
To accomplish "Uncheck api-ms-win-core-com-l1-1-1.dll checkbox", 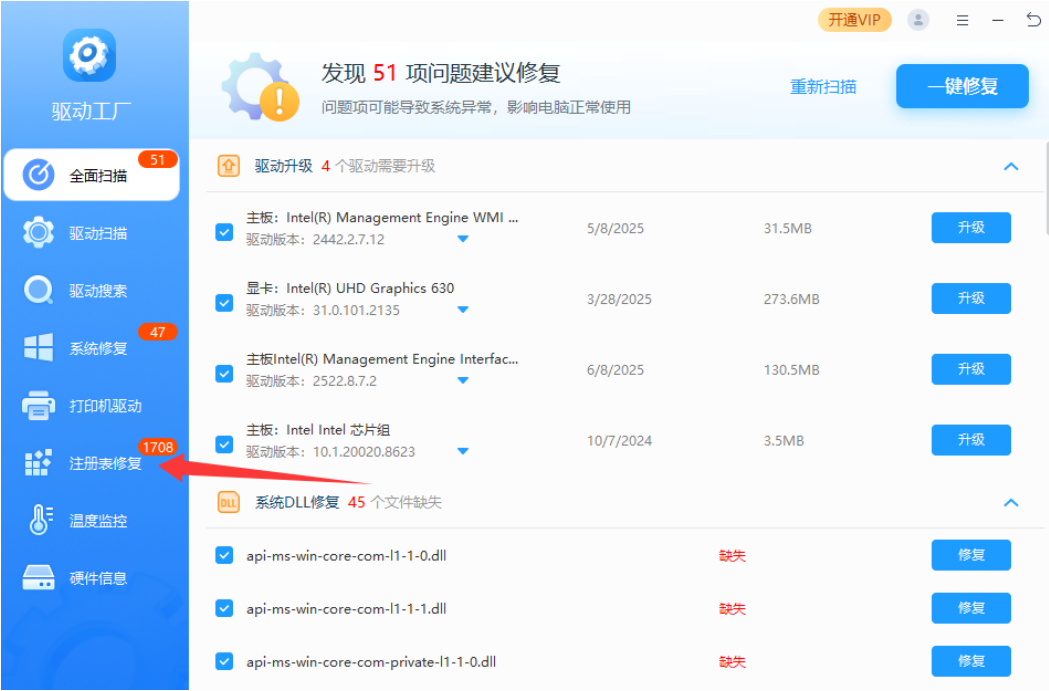I will pyautogui.click(x=224, y=608).
